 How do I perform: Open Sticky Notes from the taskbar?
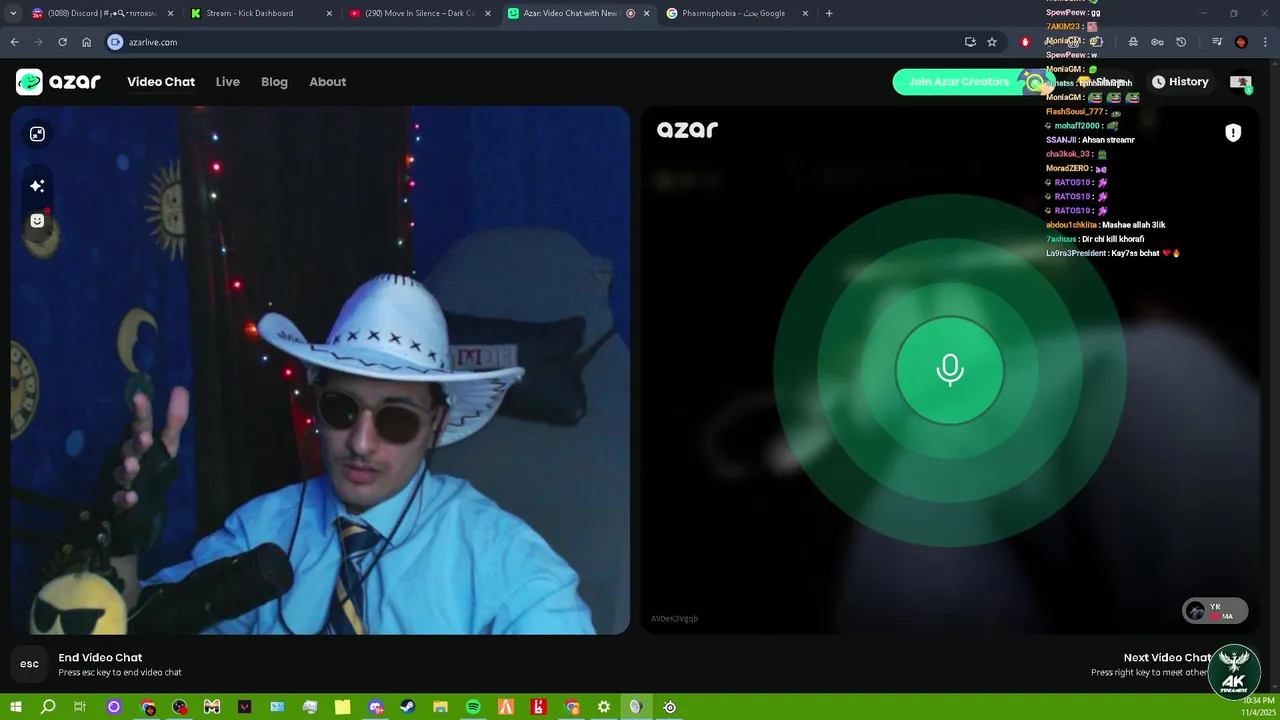[342, 707]
